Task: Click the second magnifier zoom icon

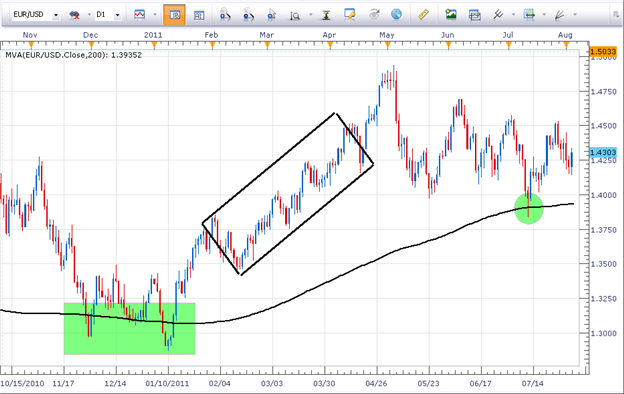Action: [x=248, y=15]
